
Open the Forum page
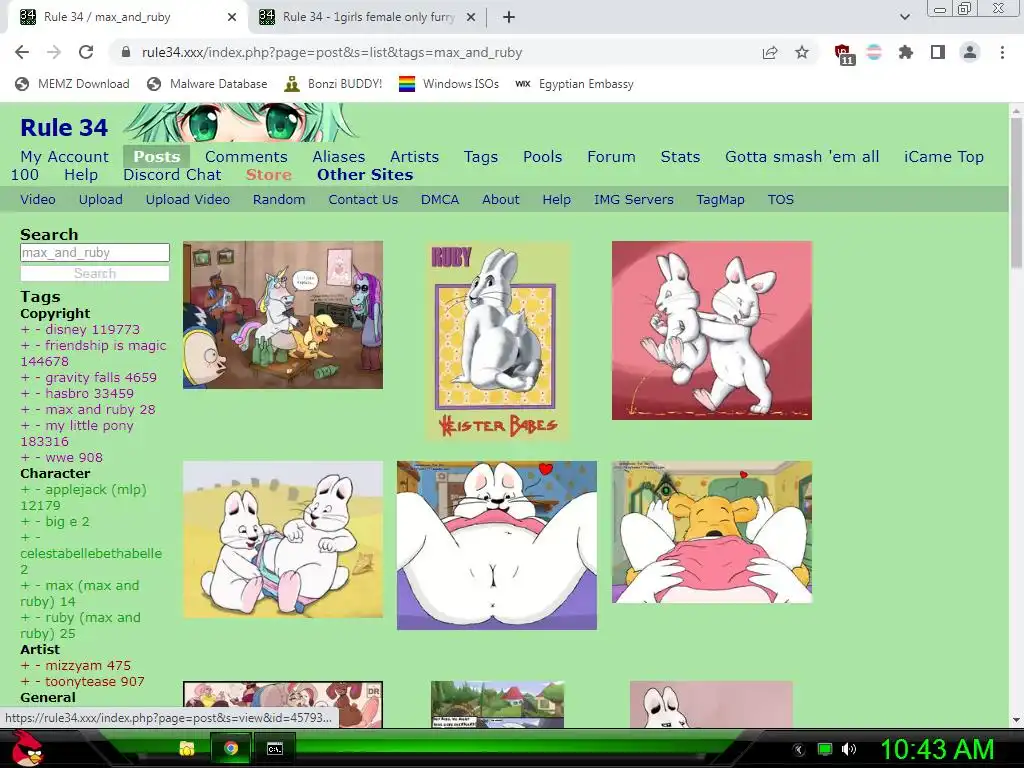point(611,157)
